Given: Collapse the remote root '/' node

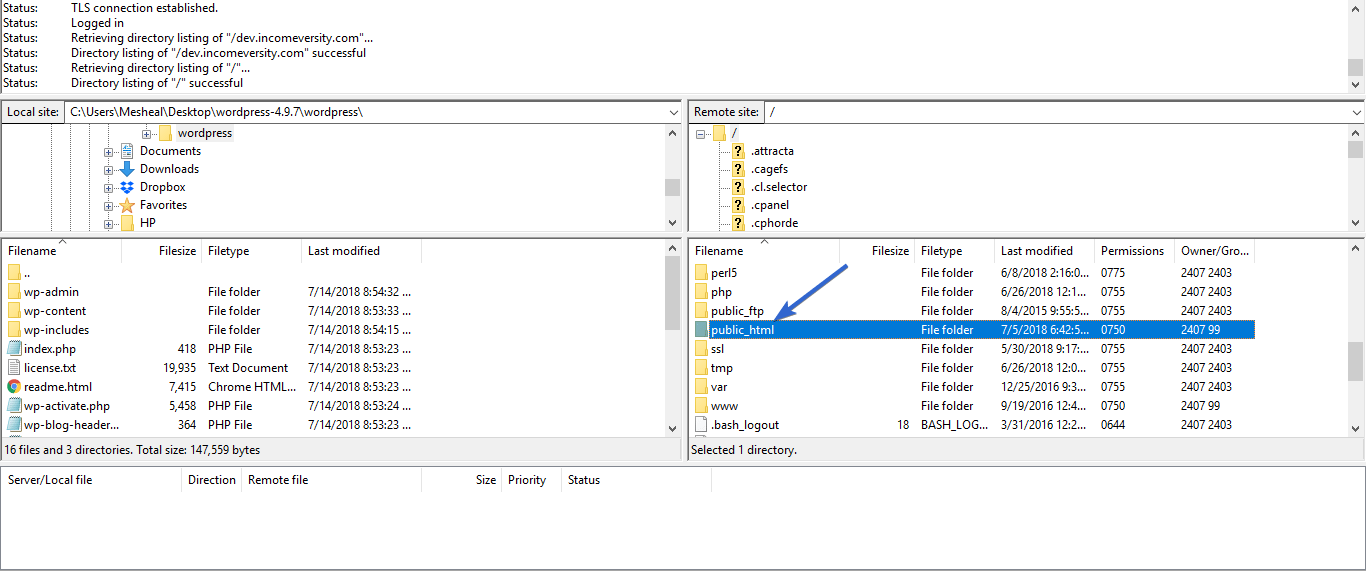Looking at the screenshot, I should [x=701, y=133].
